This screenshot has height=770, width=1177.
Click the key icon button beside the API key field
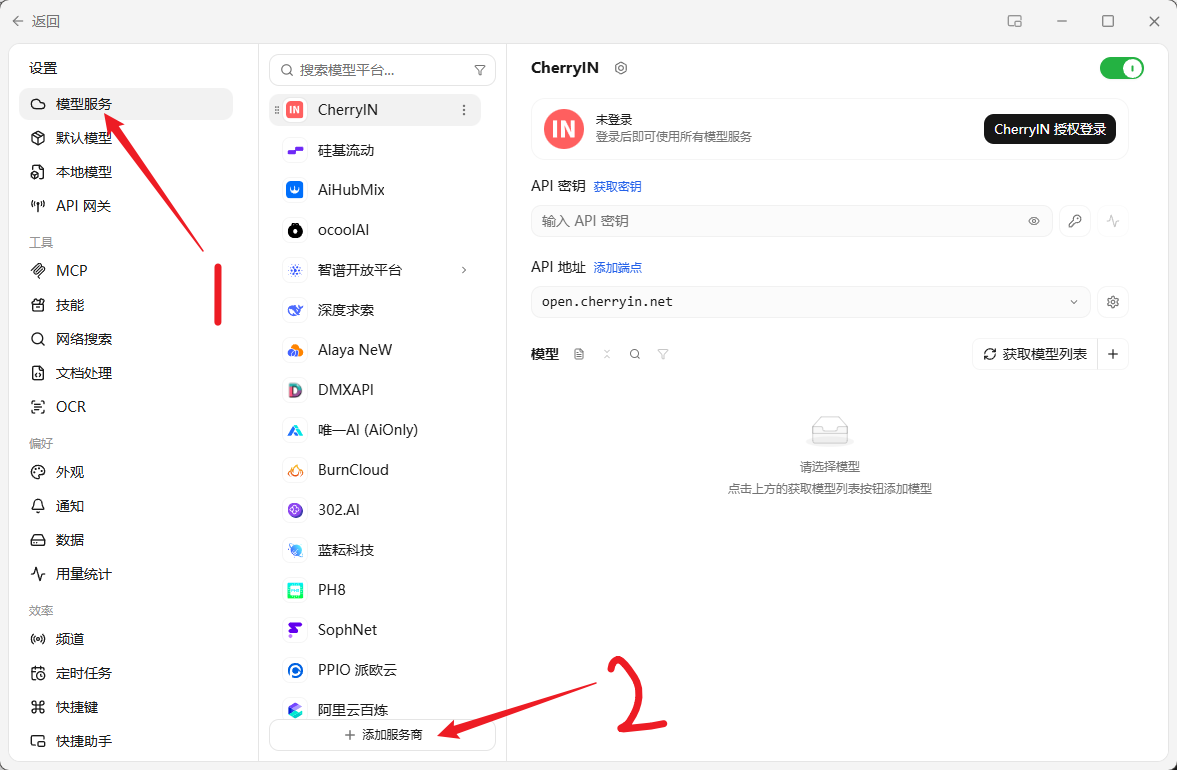[x=1075, y=221]
